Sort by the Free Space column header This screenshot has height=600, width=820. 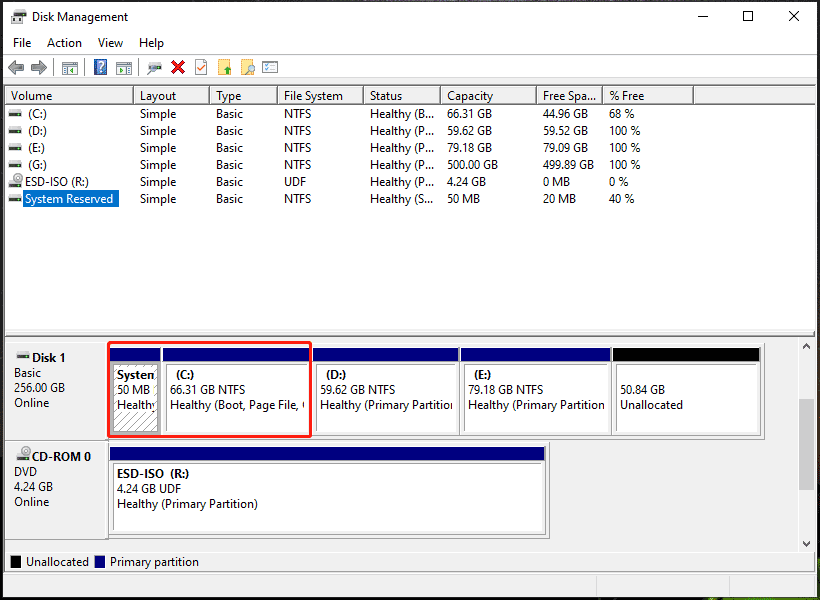[x=570, y=96]
